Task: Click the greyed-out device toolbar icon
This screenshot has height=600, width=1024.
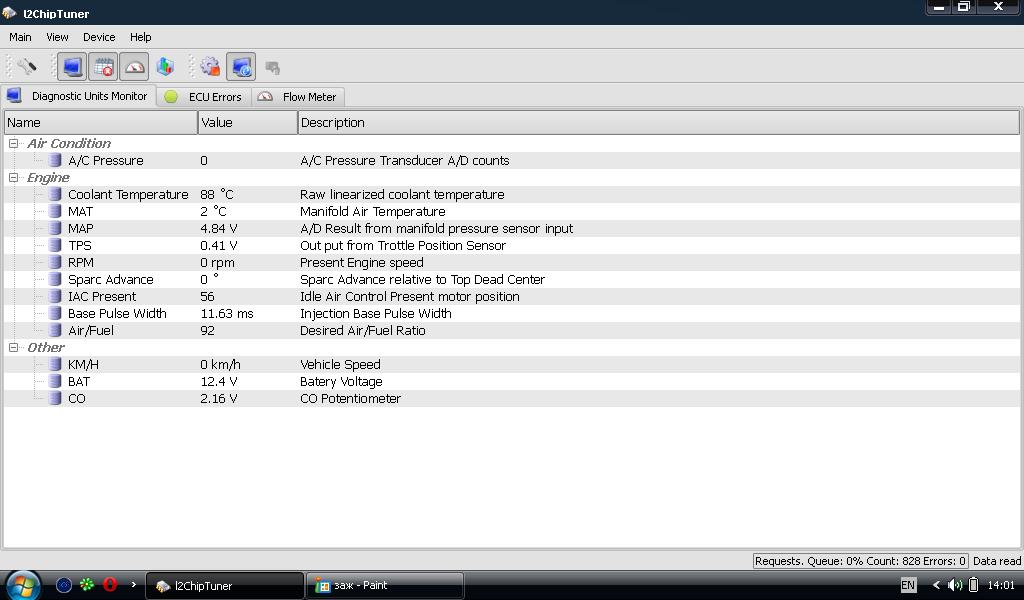Action: [x=272, y=67]
